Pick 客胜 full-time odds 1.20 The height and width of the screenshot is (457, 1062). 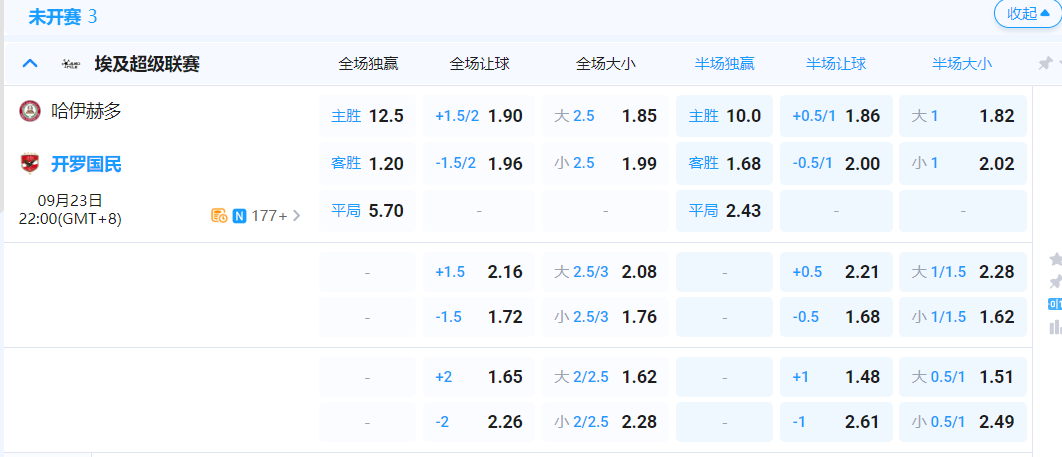367,164
